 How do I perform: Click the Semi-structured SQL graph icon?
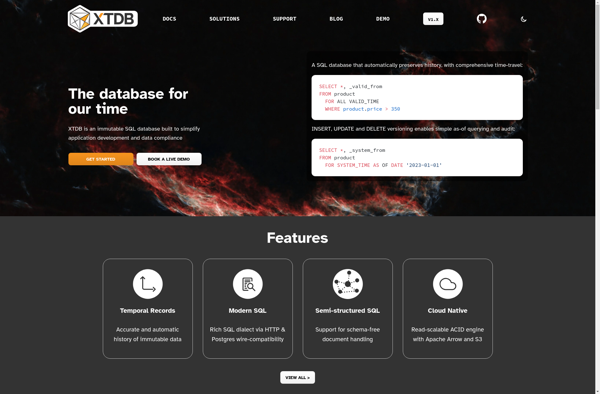coord(347,284)
